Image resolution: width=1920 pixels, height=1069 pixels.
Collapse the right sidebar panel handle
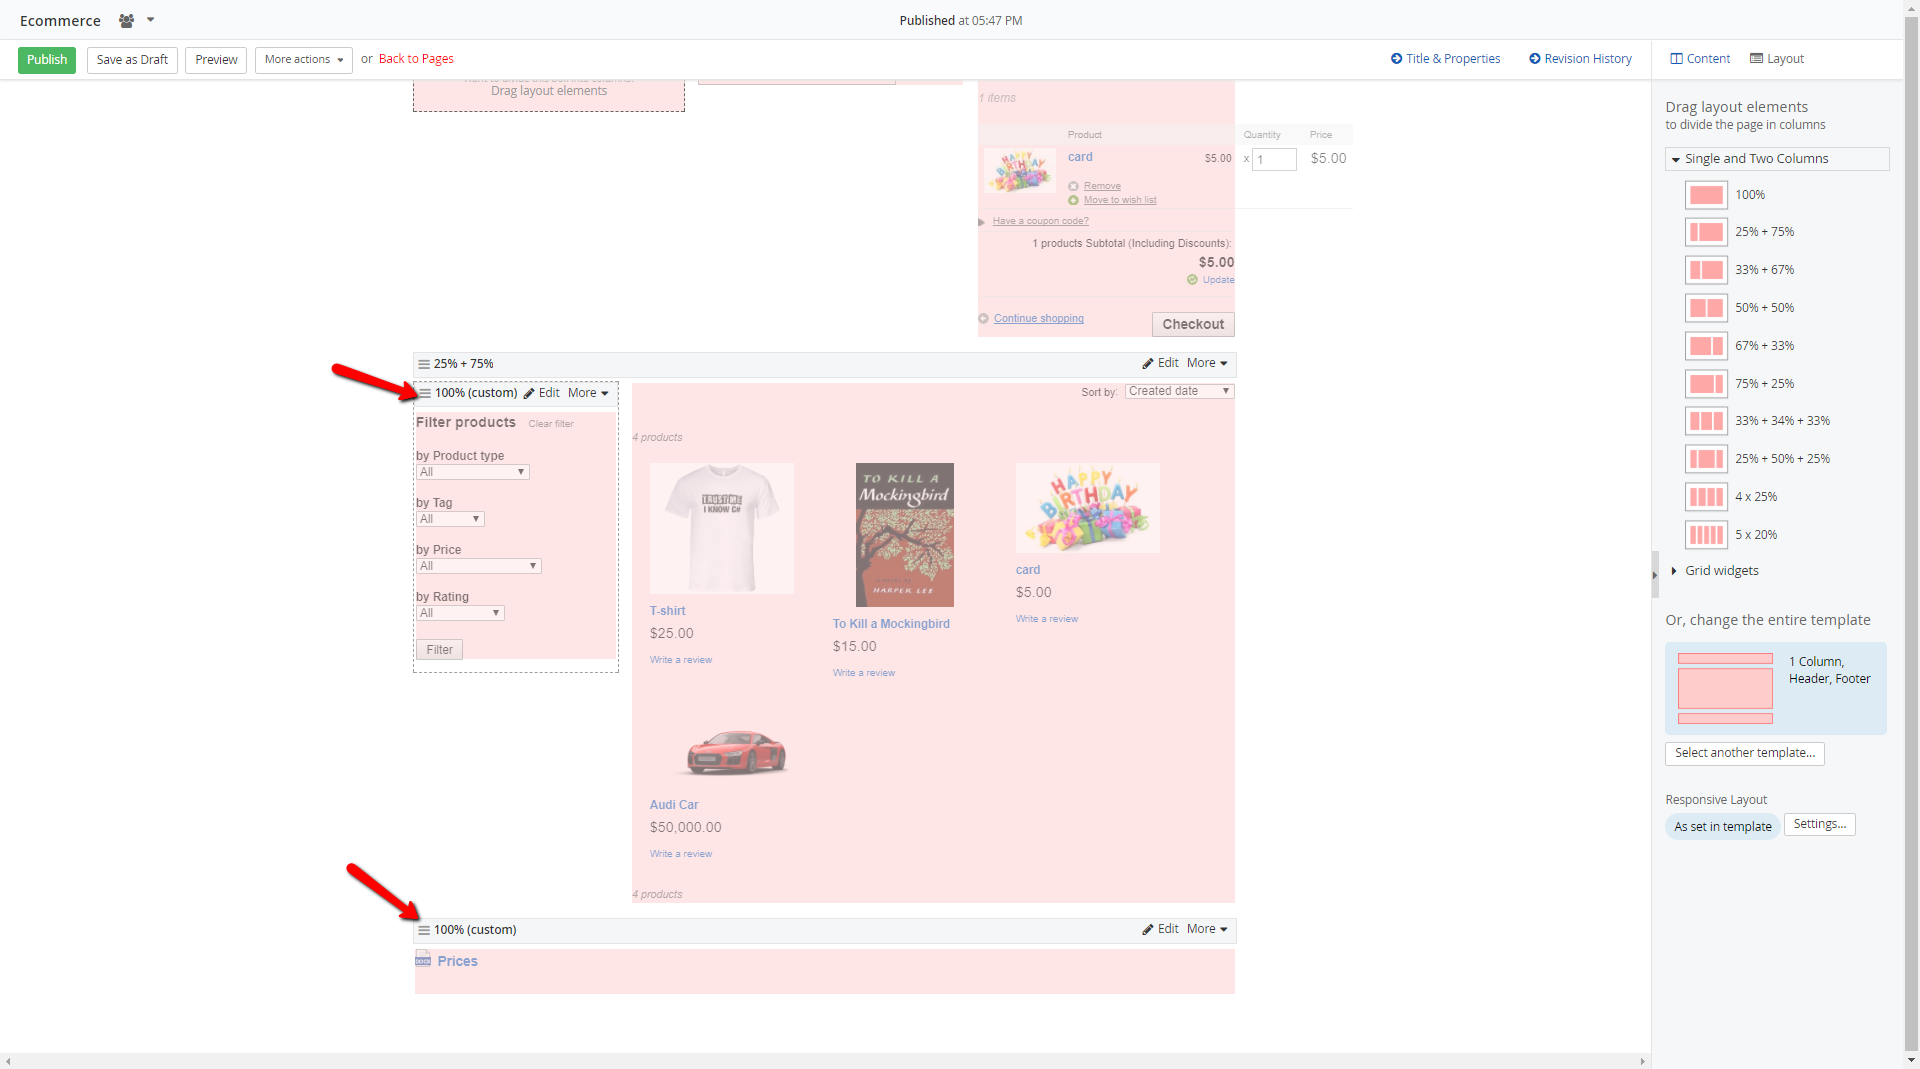click(x=1655, y=574)
